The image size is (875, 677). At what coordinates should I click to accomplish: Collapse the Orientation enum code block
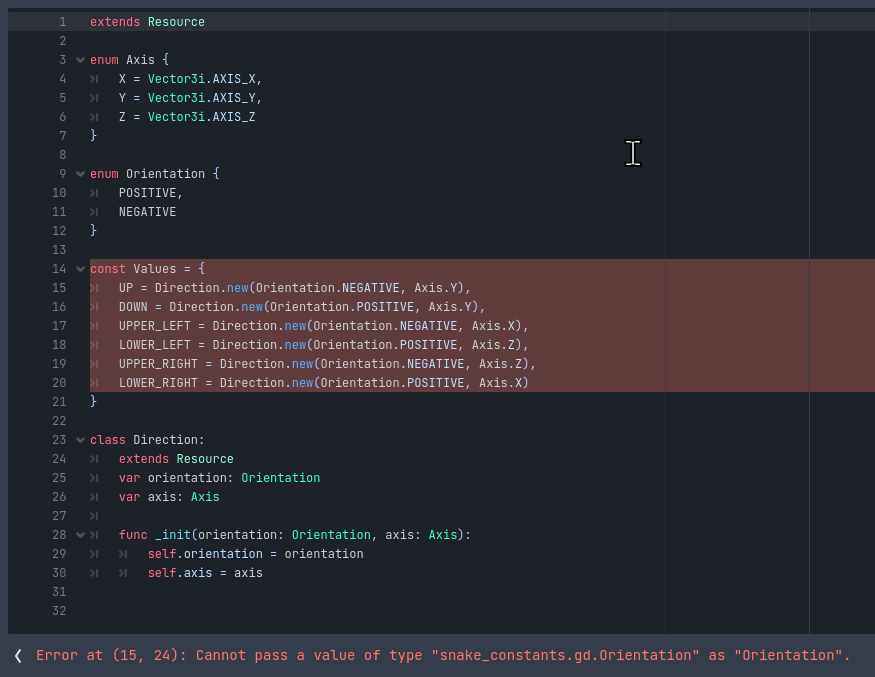pos(80,173)
